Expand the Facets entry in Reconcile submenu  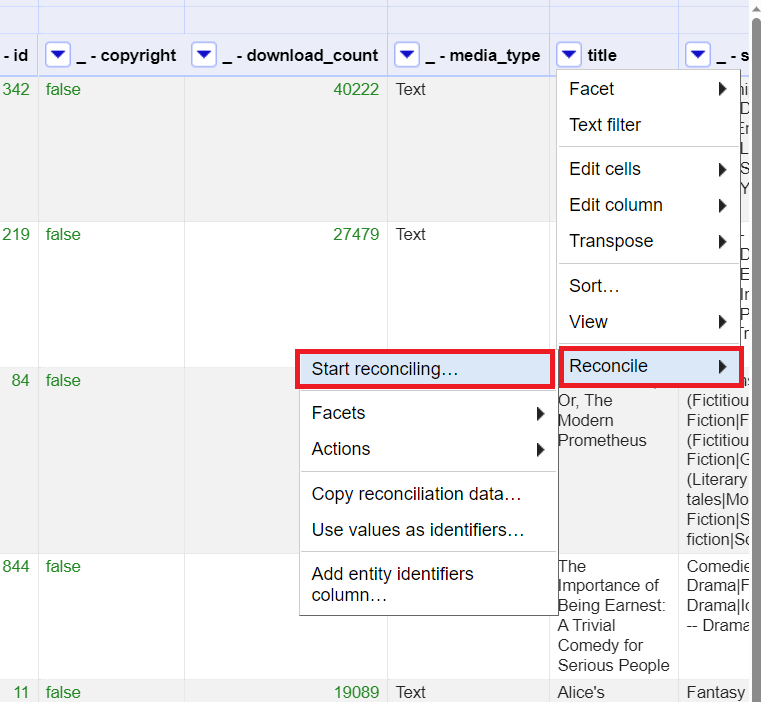(428, 413)
